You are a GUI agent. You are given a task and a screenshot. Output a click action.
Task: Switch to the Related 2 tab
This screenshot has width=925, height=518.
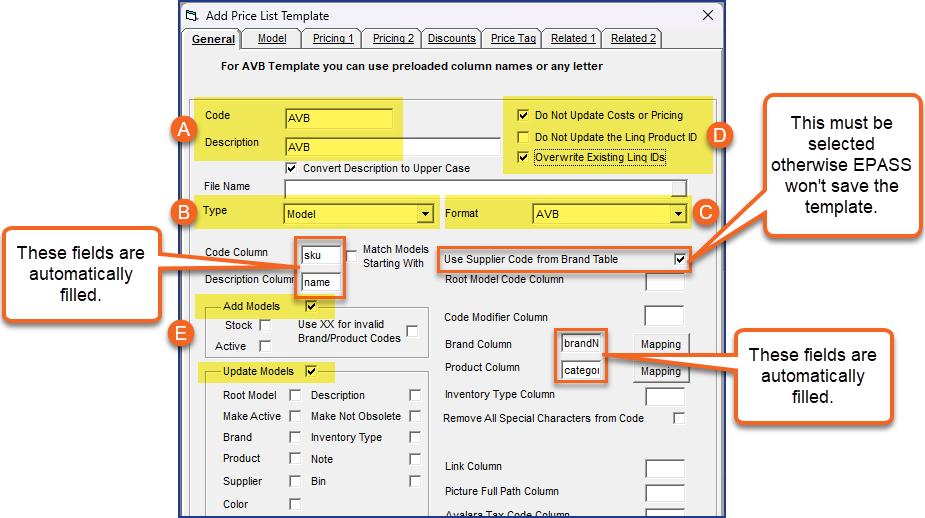(x=633, y=38)
